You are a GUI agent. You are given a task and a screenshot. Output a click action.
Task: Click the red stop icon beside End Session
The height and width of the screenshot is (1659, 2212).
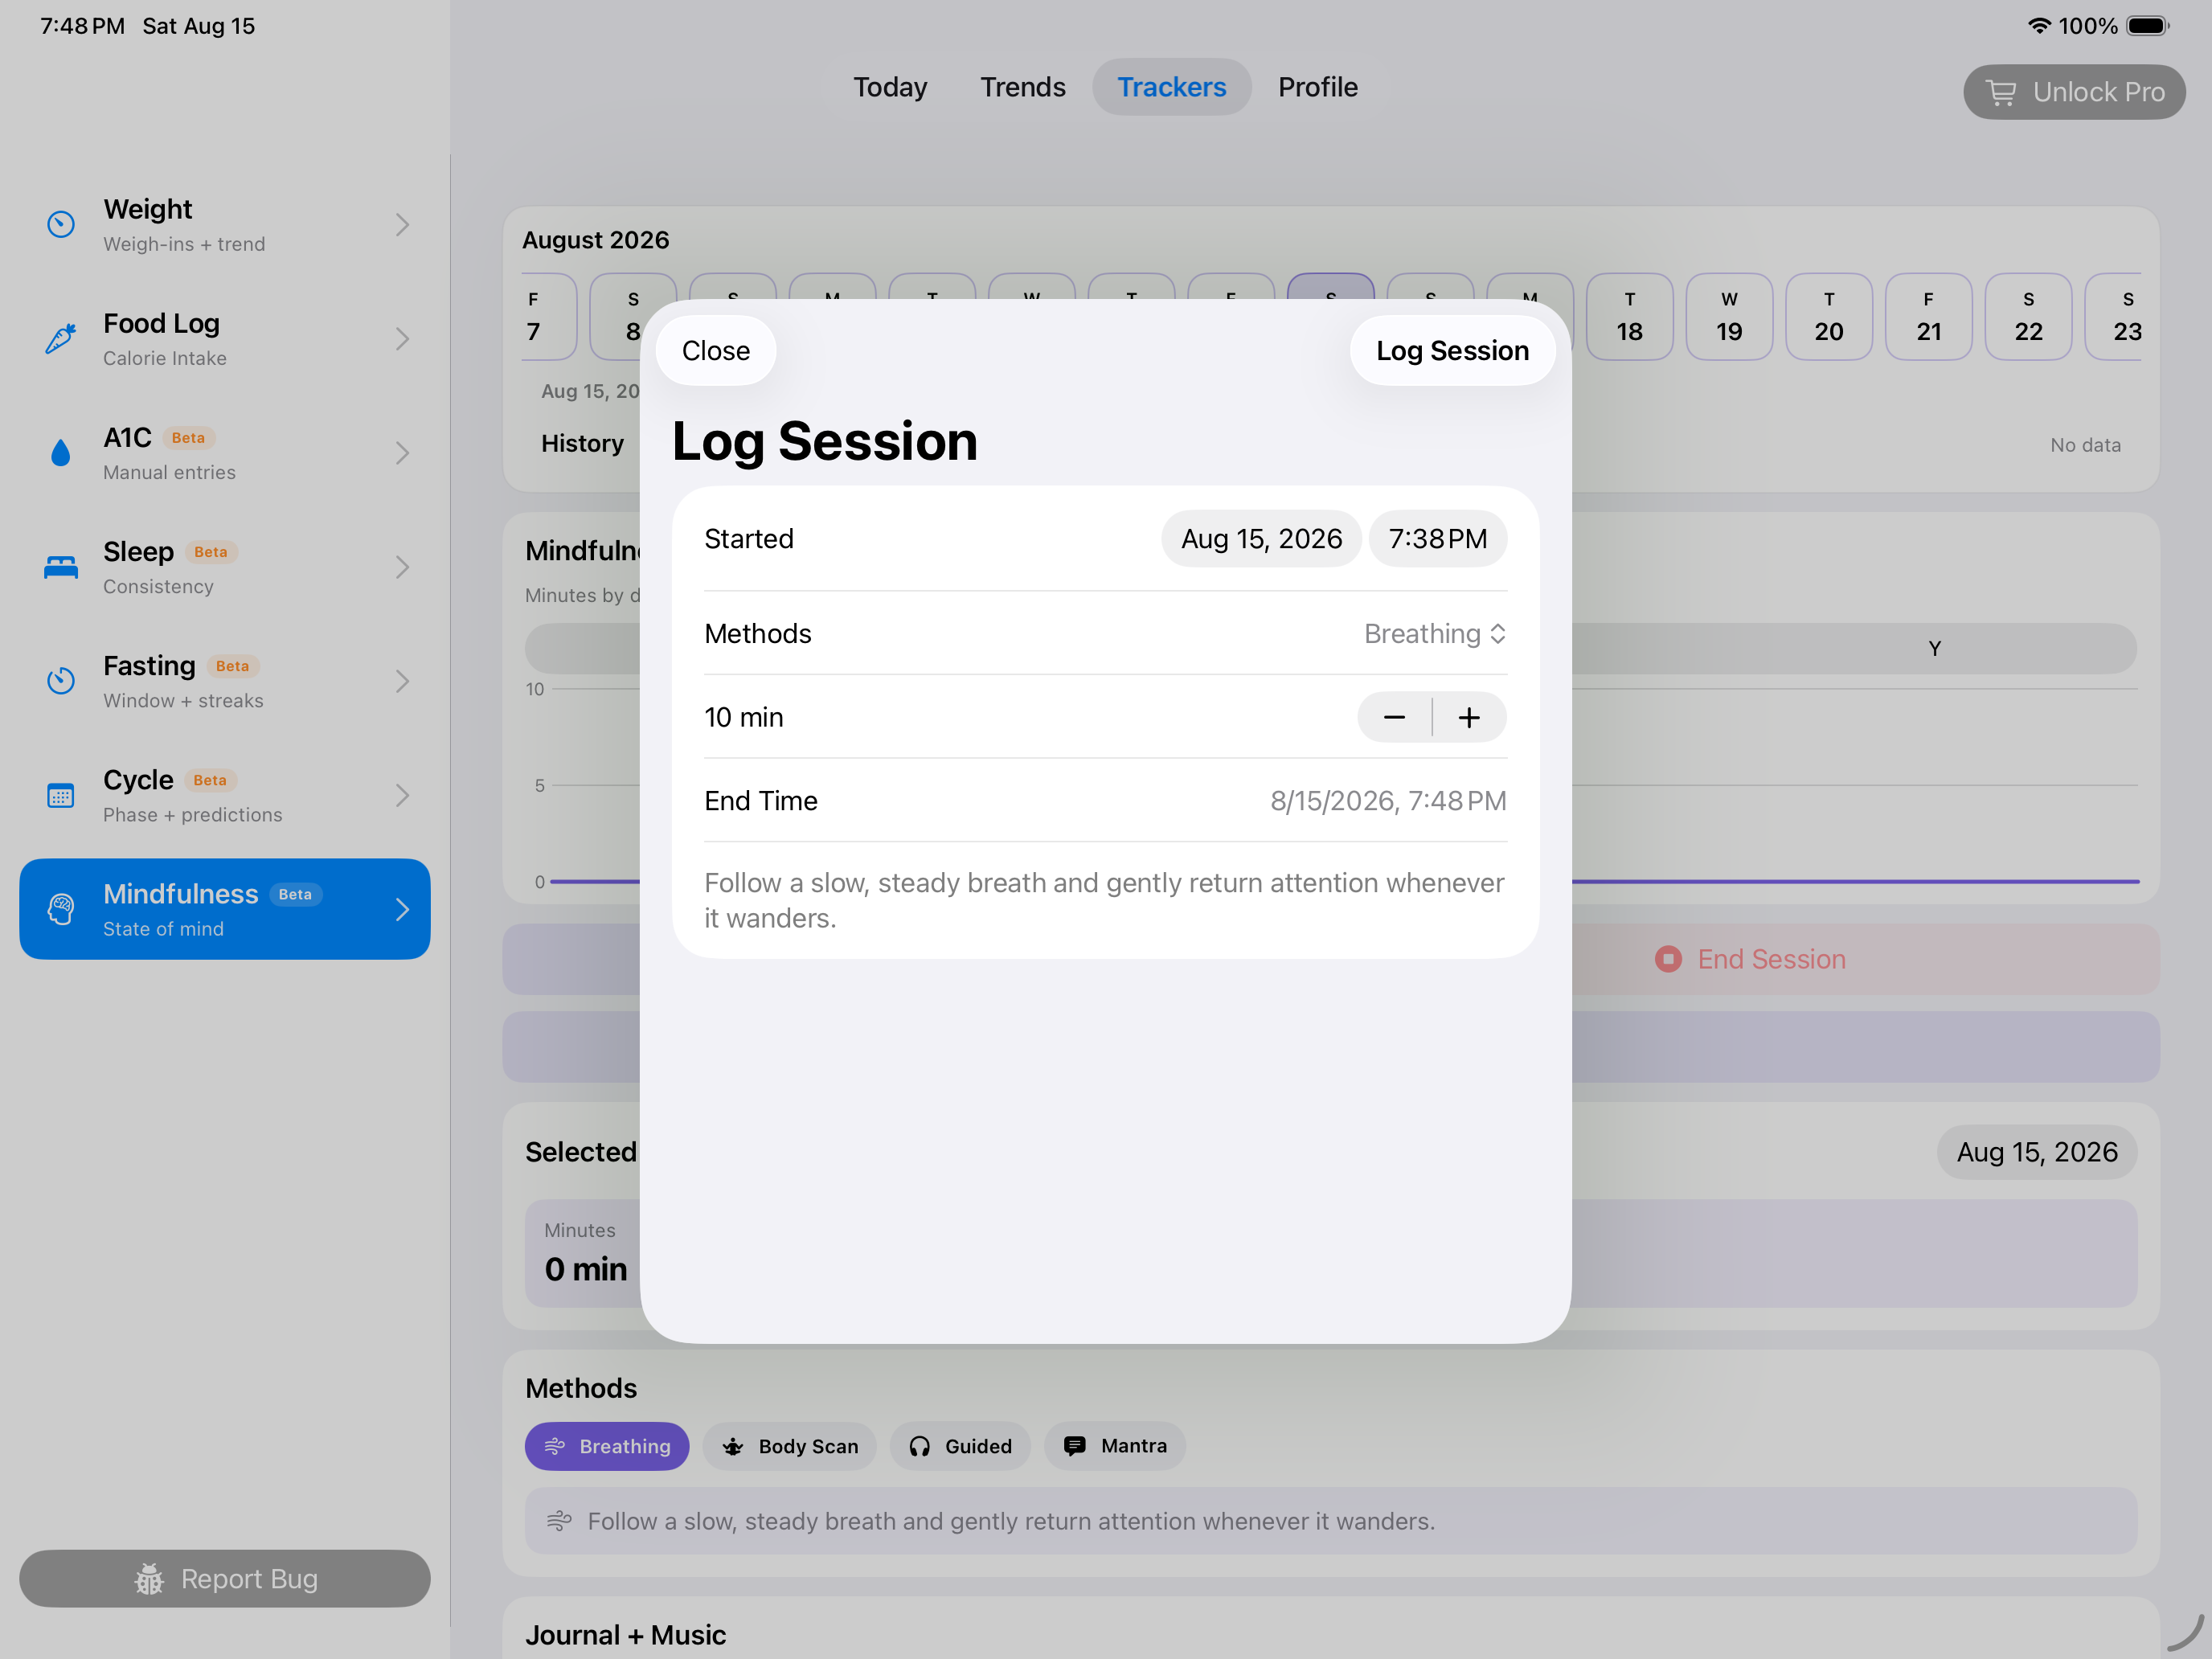pos(1668,959)
